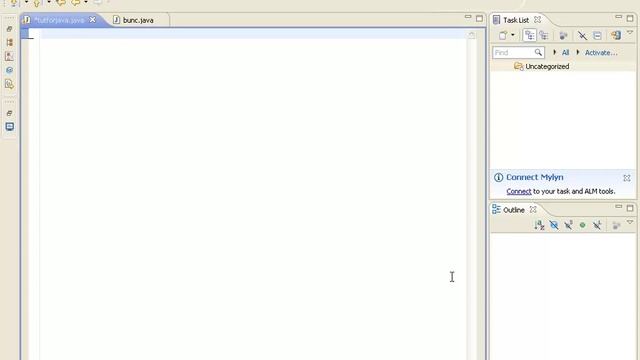Dismiss the Connect Mylyn notice
This screenshot has height=360, width=640.
(x=627, y=178)
